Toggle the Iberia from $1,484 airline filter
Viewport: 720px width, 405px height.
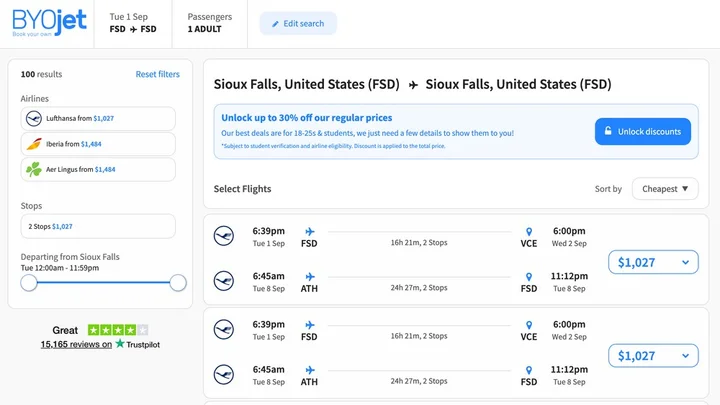point(98,144)
